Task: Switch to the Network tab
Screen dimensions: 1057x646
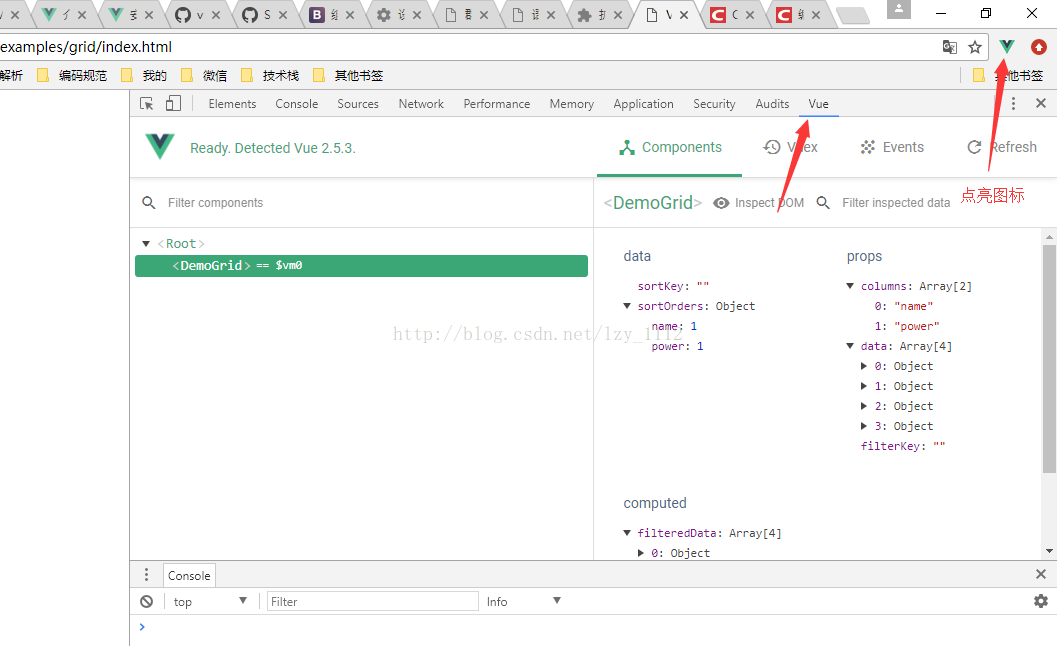Action: 421,104
